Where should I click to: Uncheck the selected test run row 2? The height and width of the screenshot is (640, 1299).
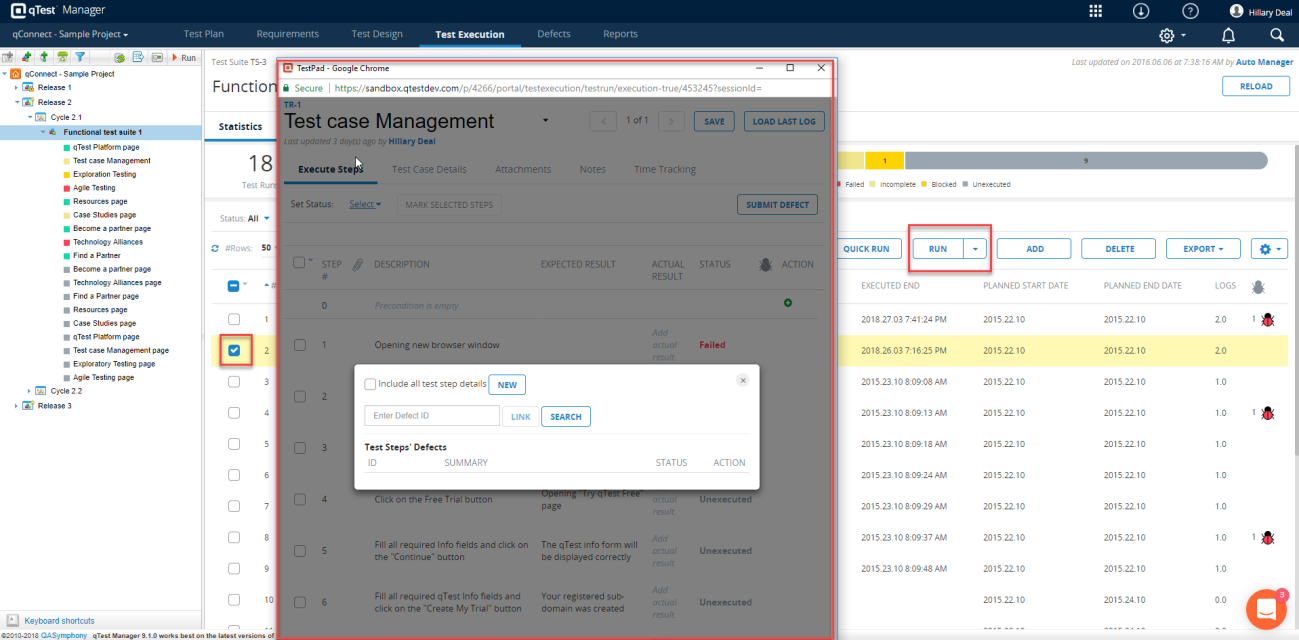tap(234, 350)
